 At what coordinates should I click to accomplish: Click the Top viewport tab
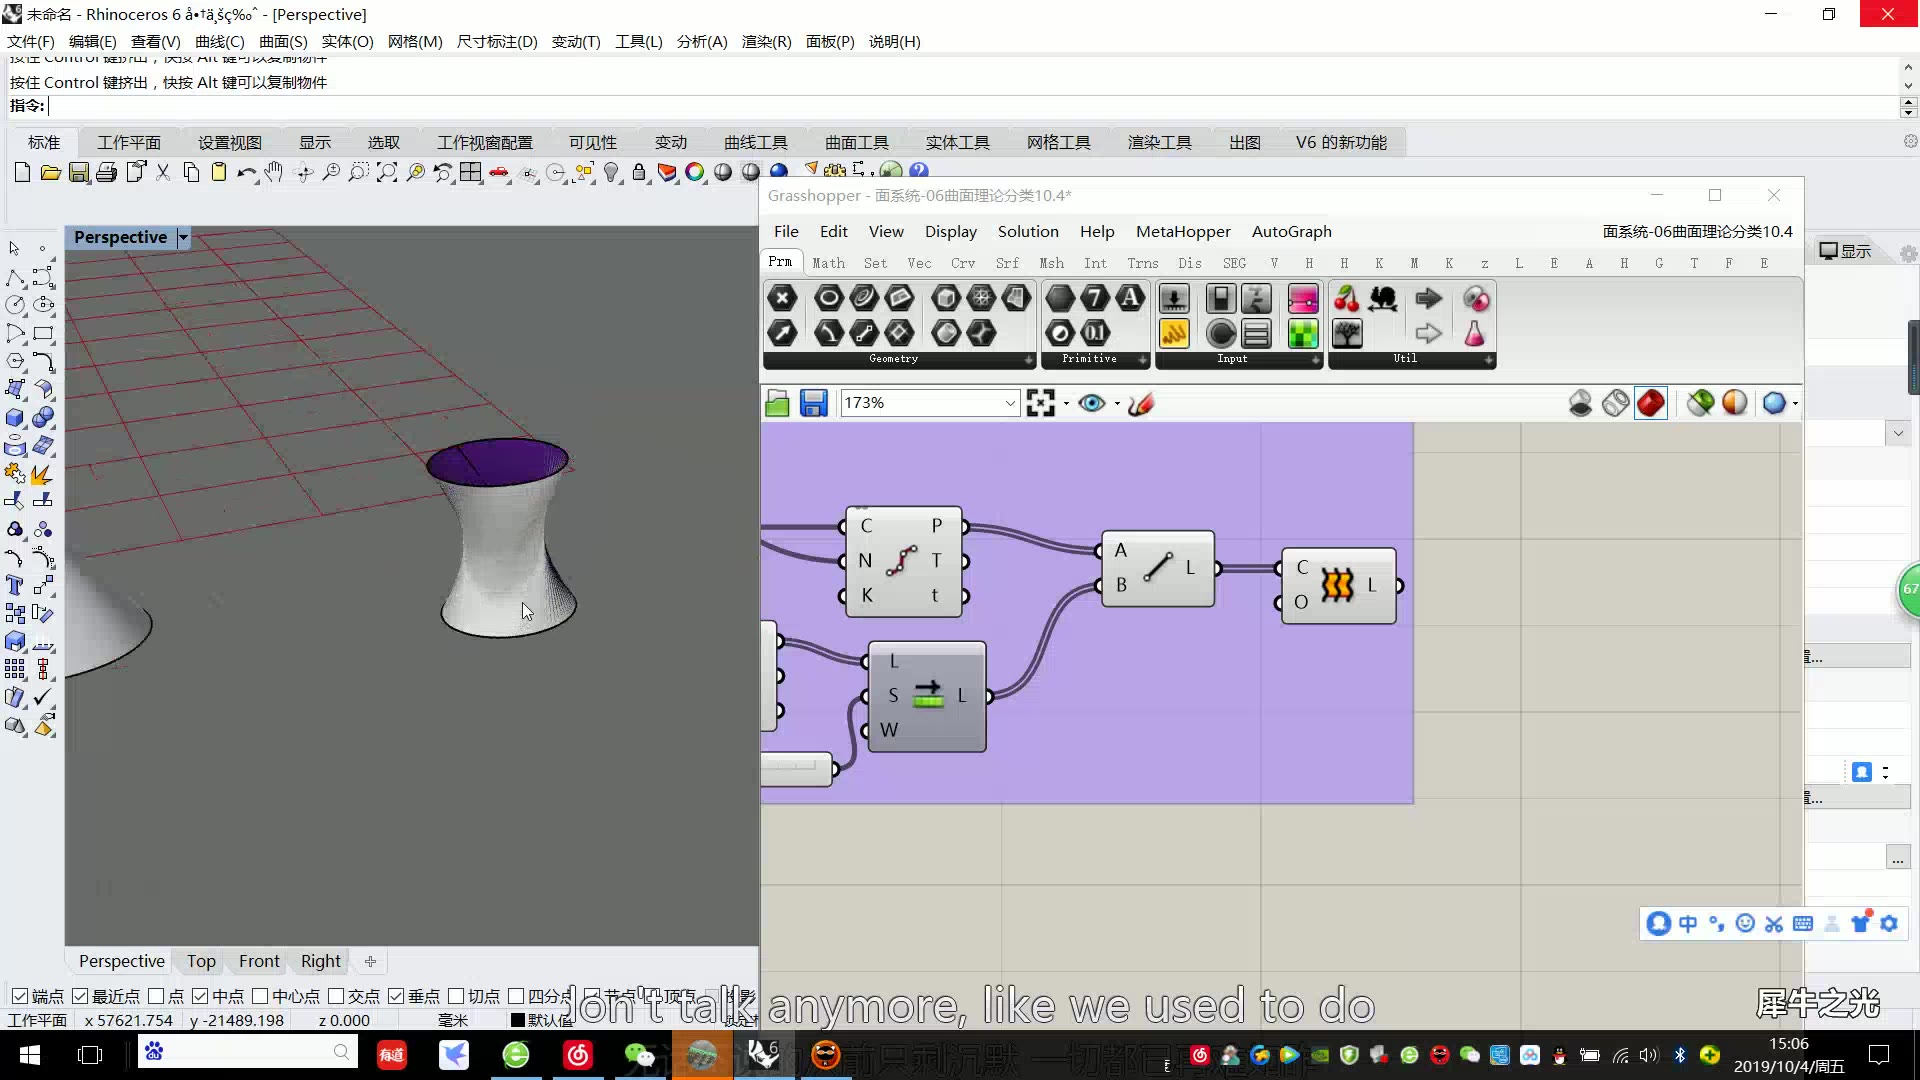(200, 960)
